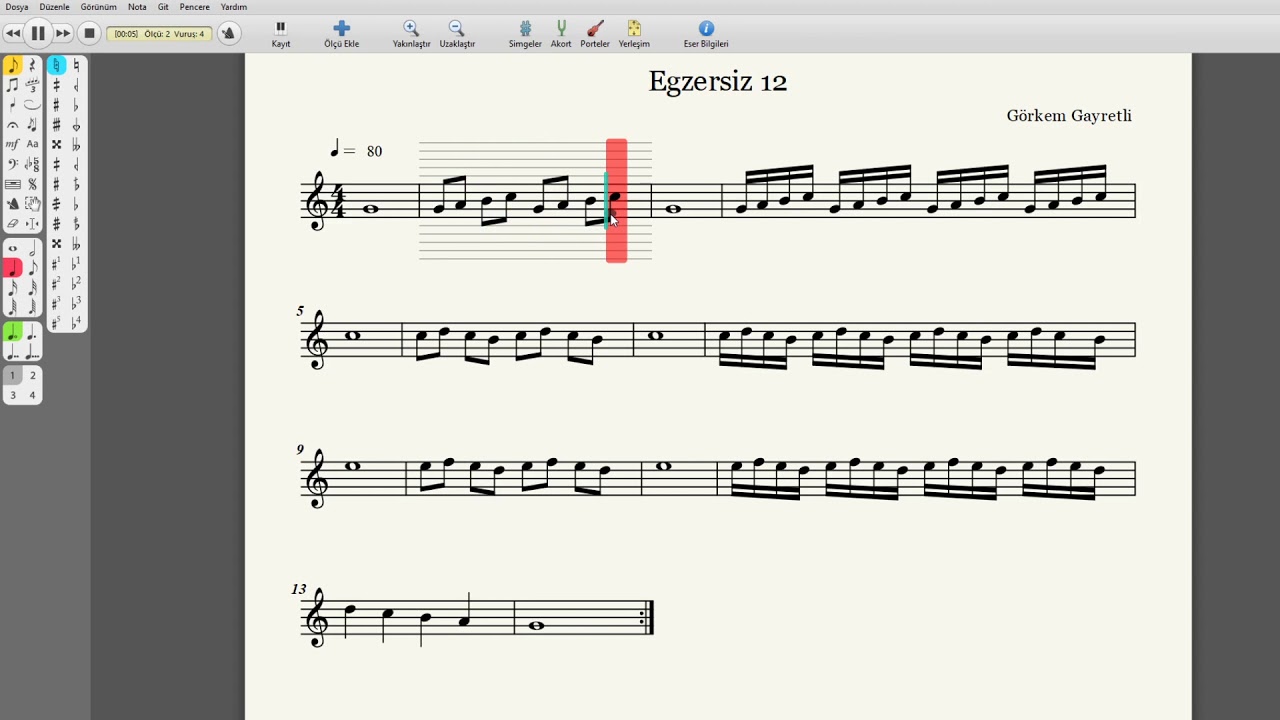
Task: Select the beamed notes tool
Action: click(x=12, y=86)
